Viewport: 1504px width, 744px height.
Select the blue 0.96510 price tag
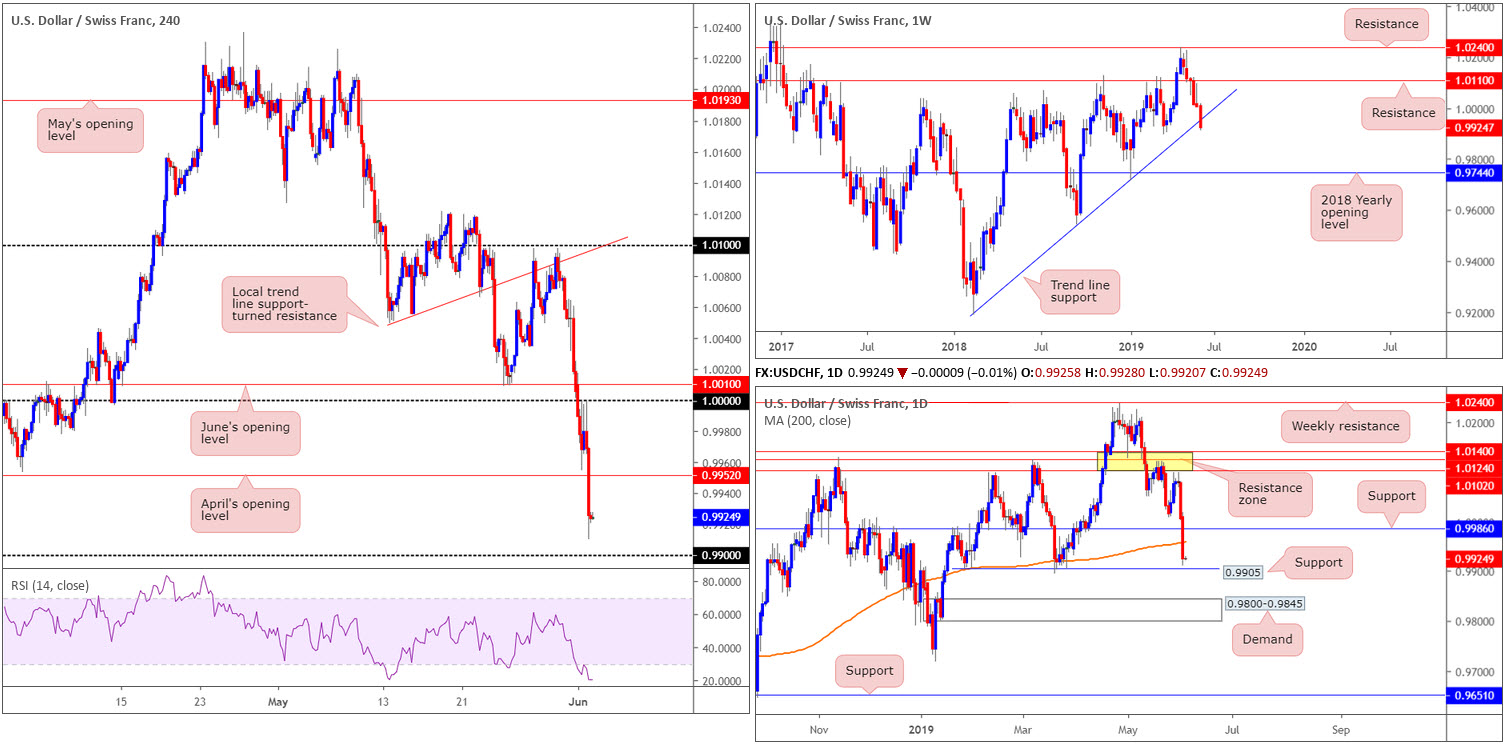click(x=1474, y=695)
